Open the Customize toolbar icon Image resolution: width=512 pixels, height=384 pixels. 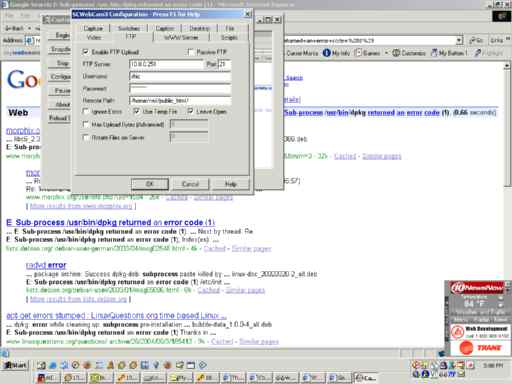(x=409, y=53)
